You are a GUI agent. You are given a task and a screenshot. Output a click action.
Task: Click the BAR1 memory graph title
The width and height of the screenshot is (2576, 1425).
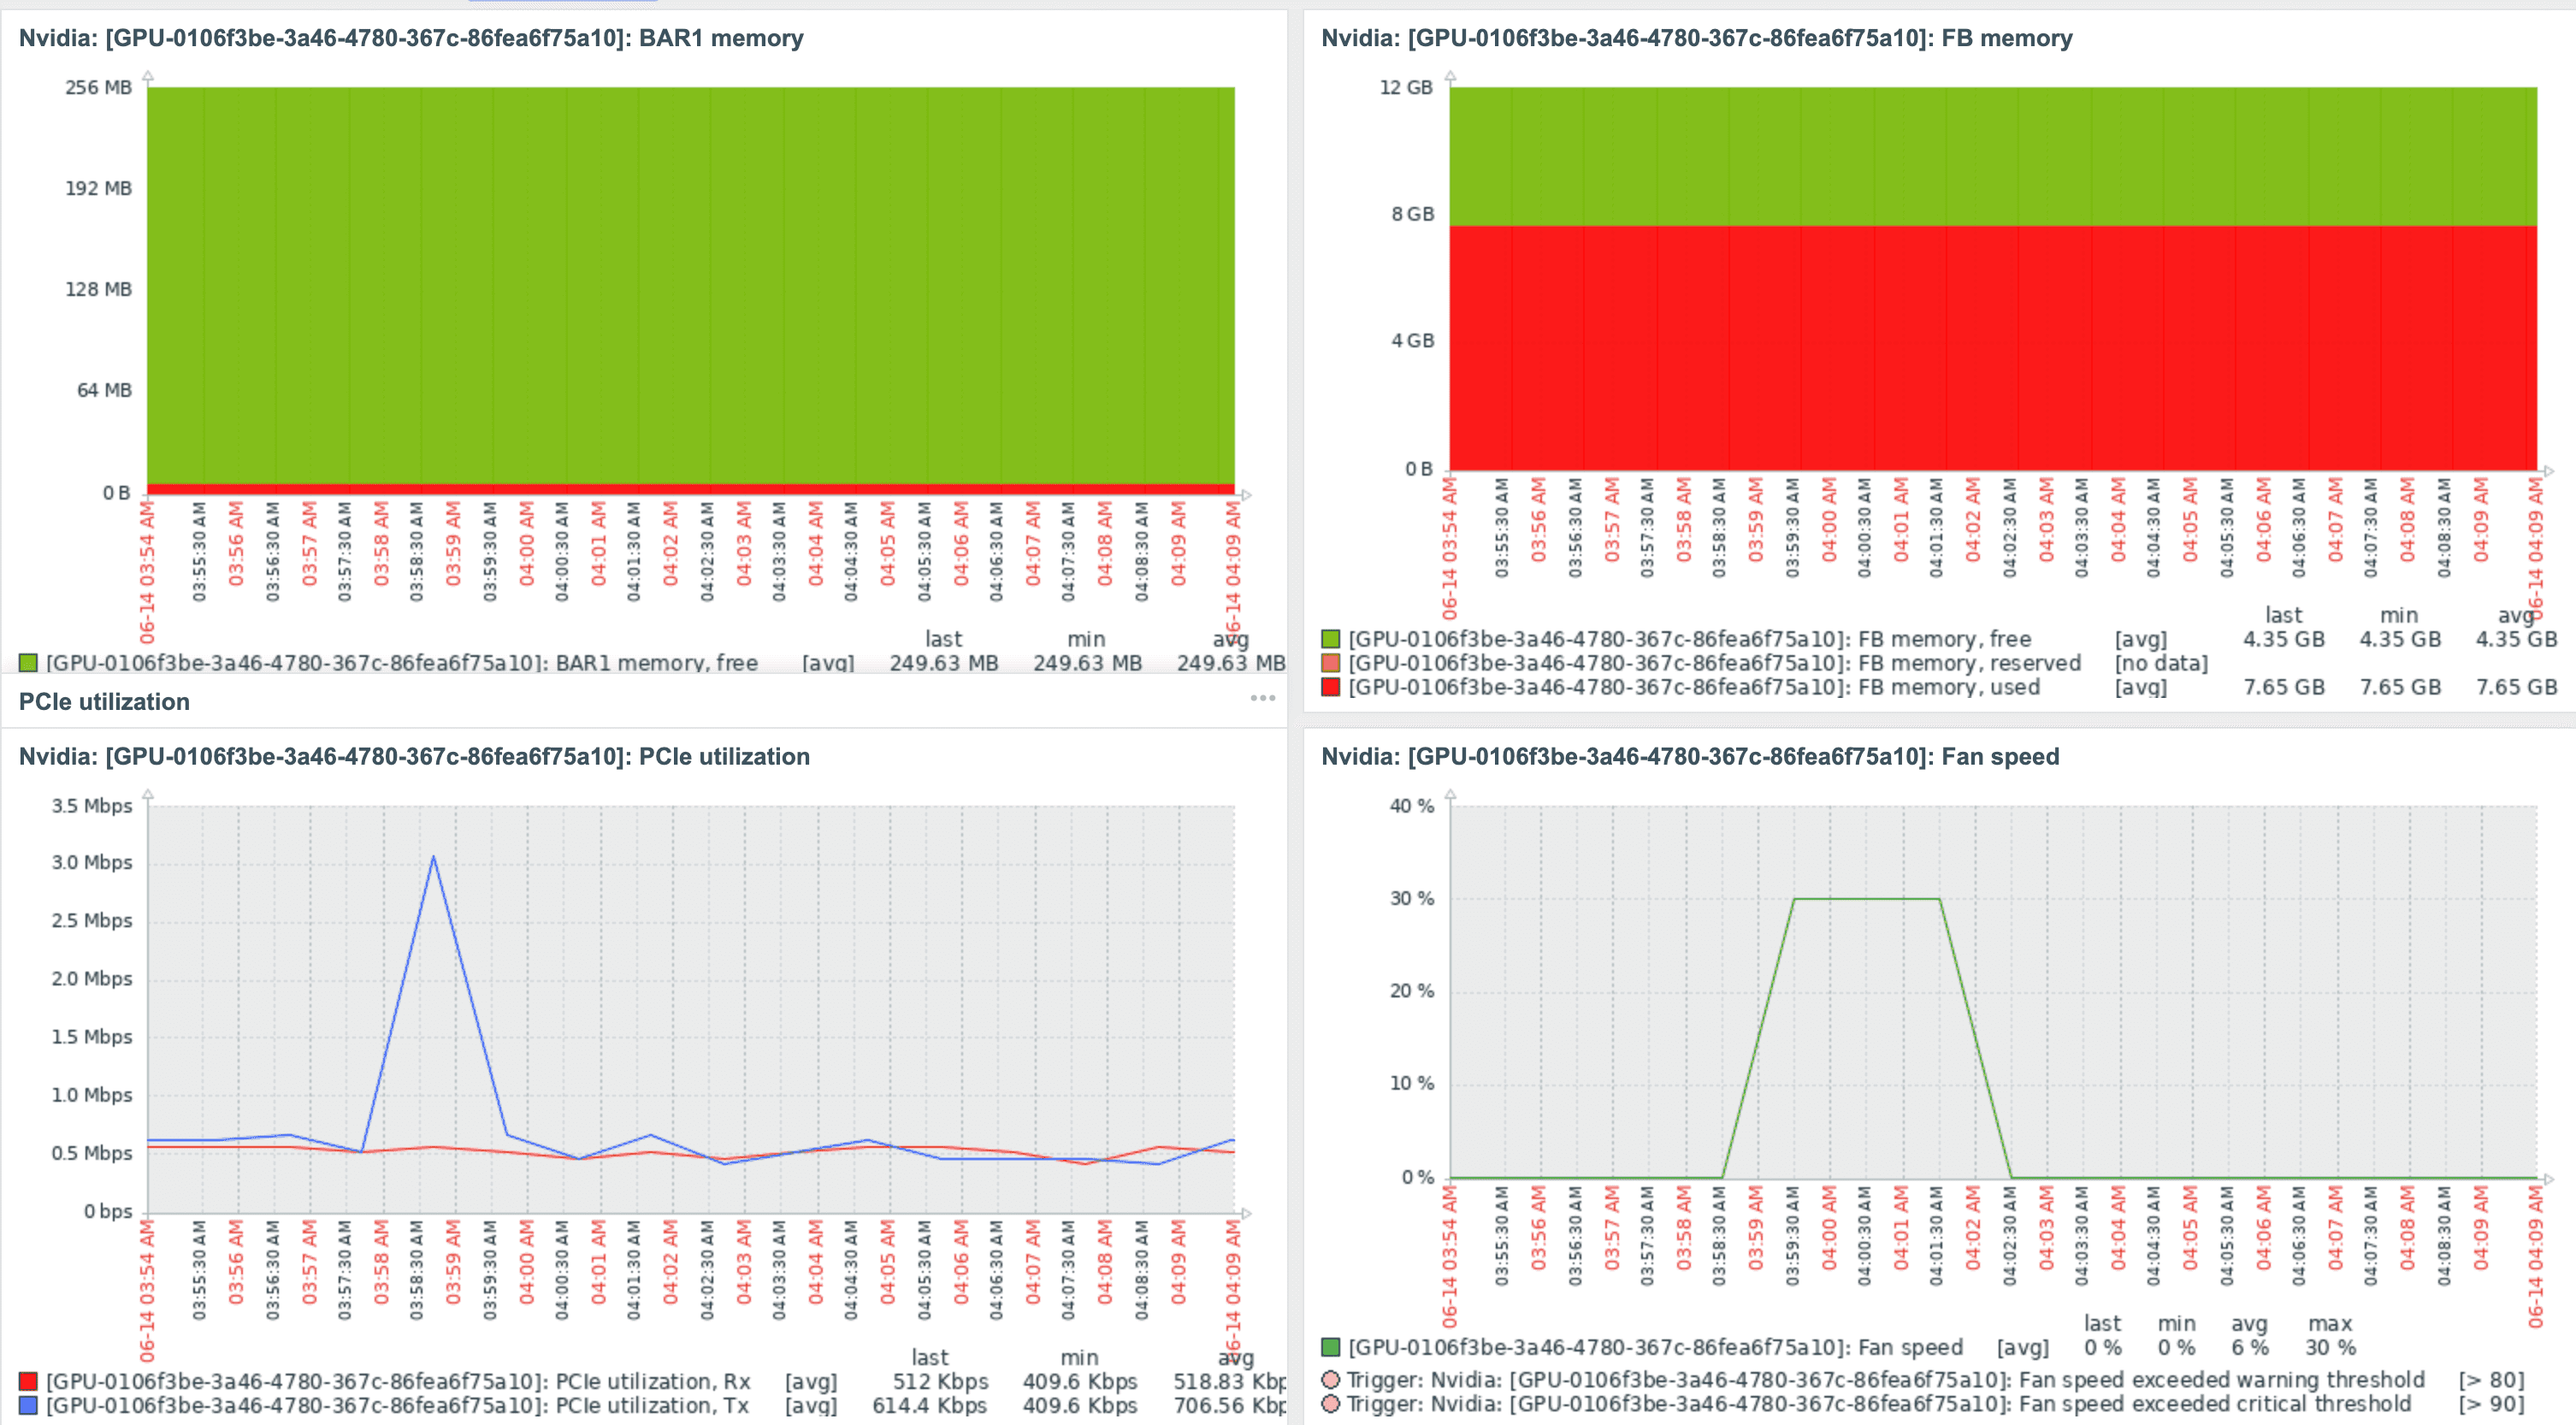[x=411, y=38]
